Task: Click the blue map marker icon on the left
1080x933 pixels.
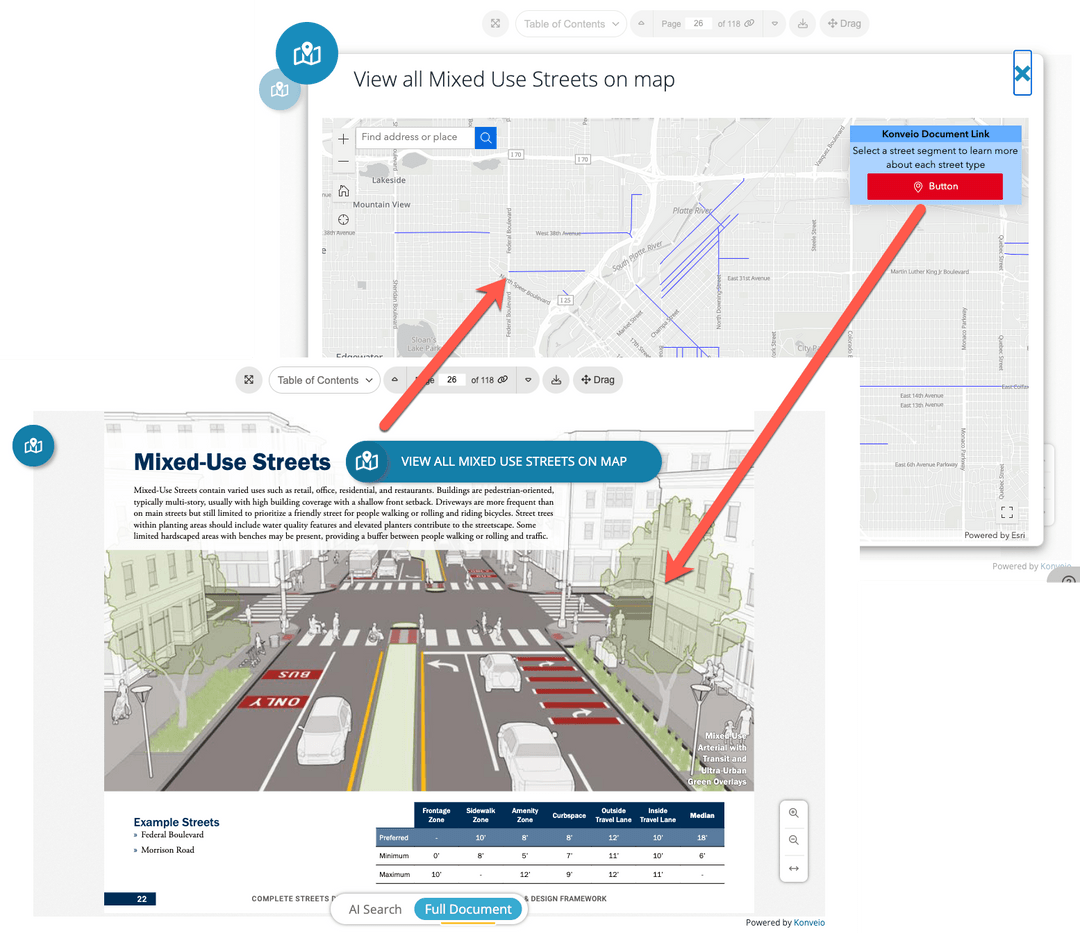Action: pos(33,446)
